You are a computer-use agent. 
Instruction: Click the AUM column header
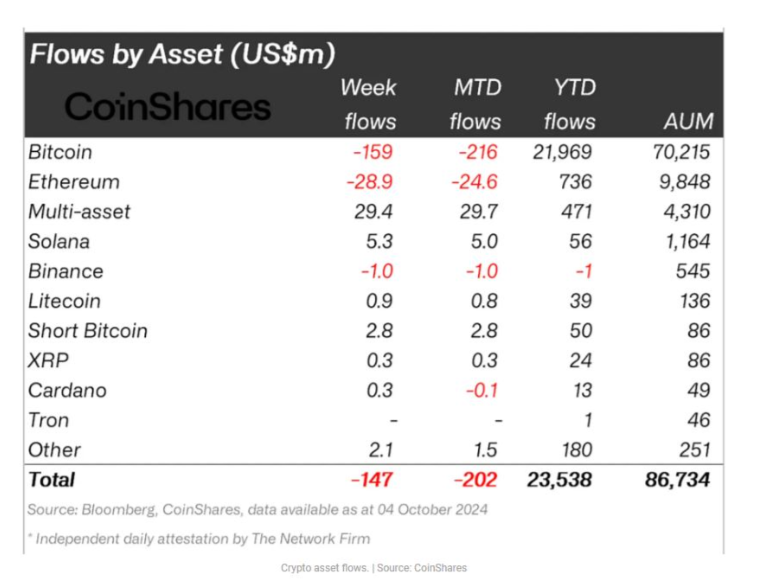coord(688,122)
